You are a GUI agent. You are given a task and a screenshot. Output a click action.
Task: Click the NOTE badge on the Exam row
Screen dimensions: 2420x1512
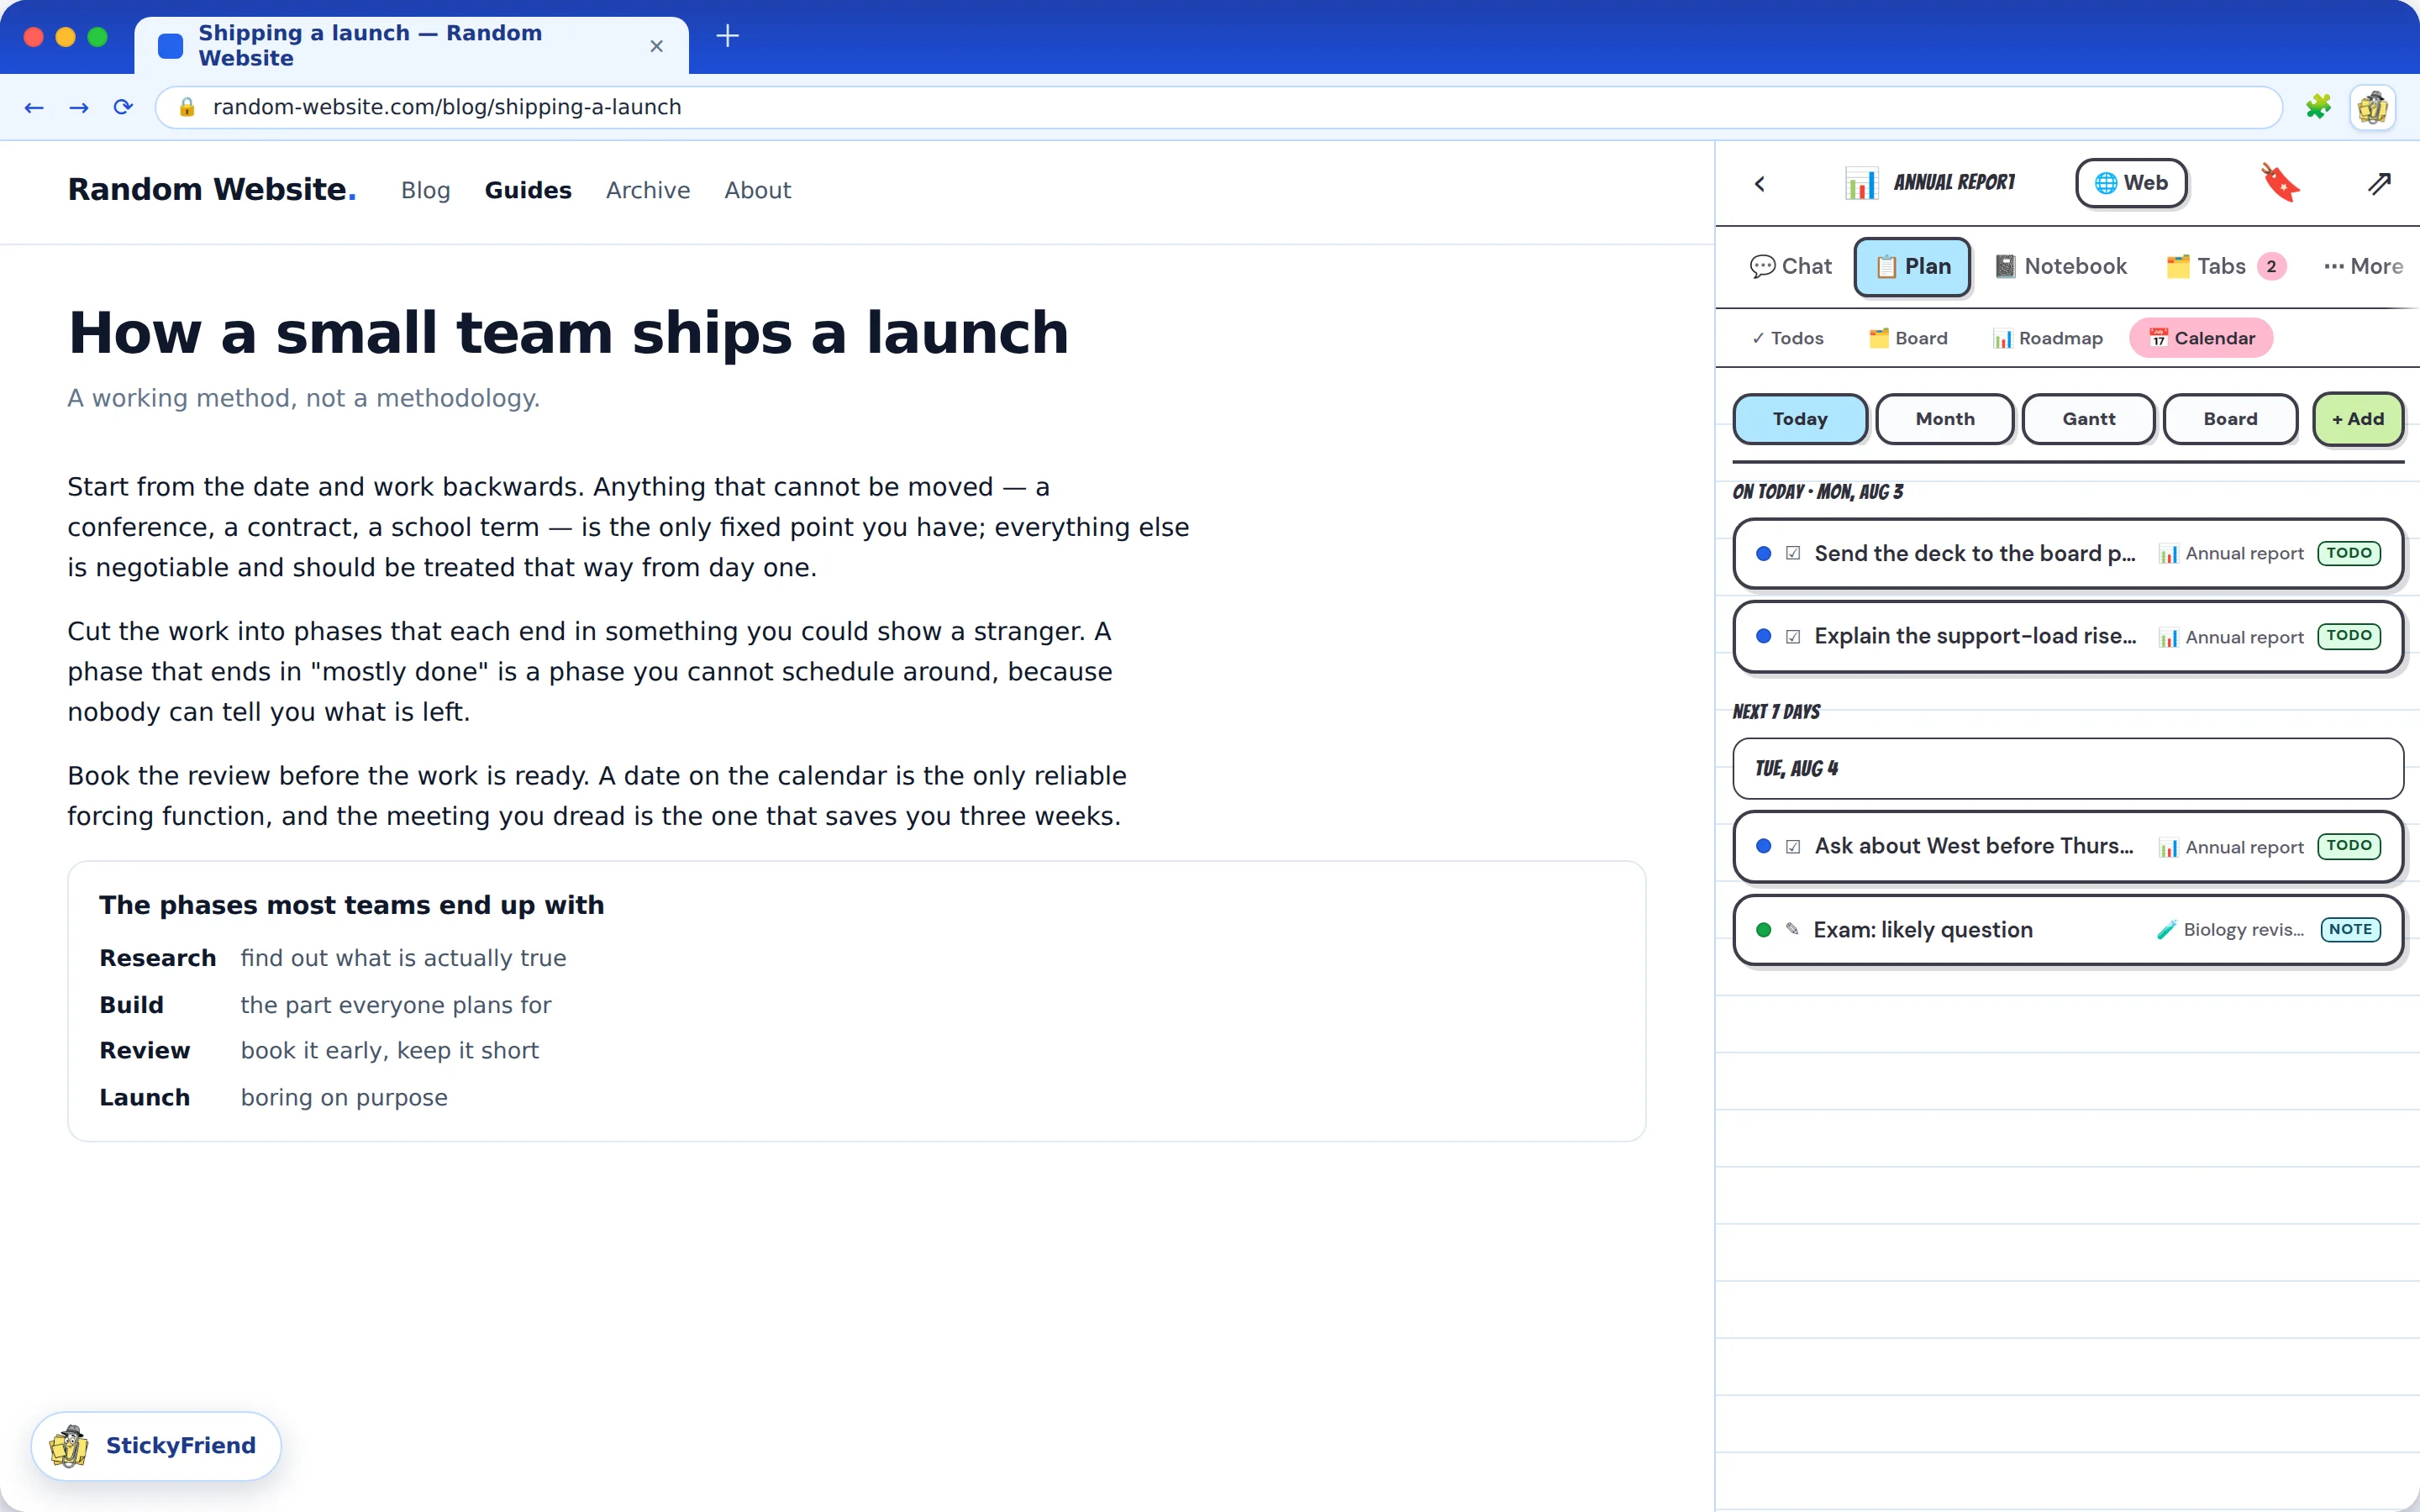click(2350, 929)
